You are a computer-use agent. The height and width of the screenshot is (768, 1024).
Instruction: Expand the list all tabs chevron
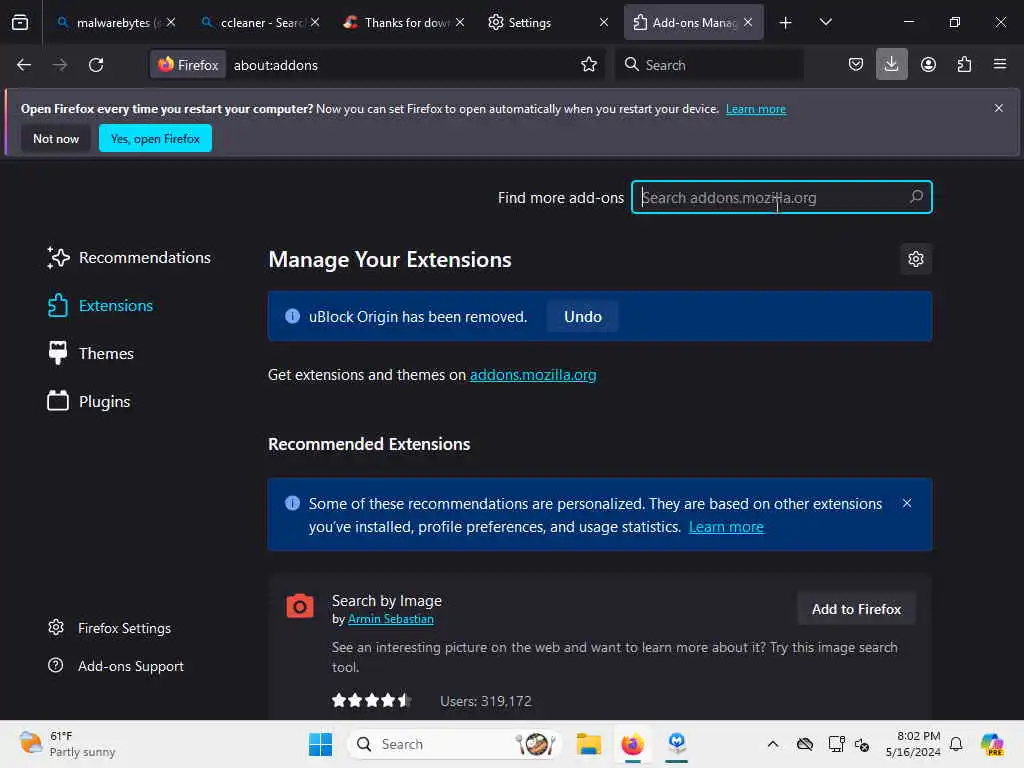(x=825, y=23)
